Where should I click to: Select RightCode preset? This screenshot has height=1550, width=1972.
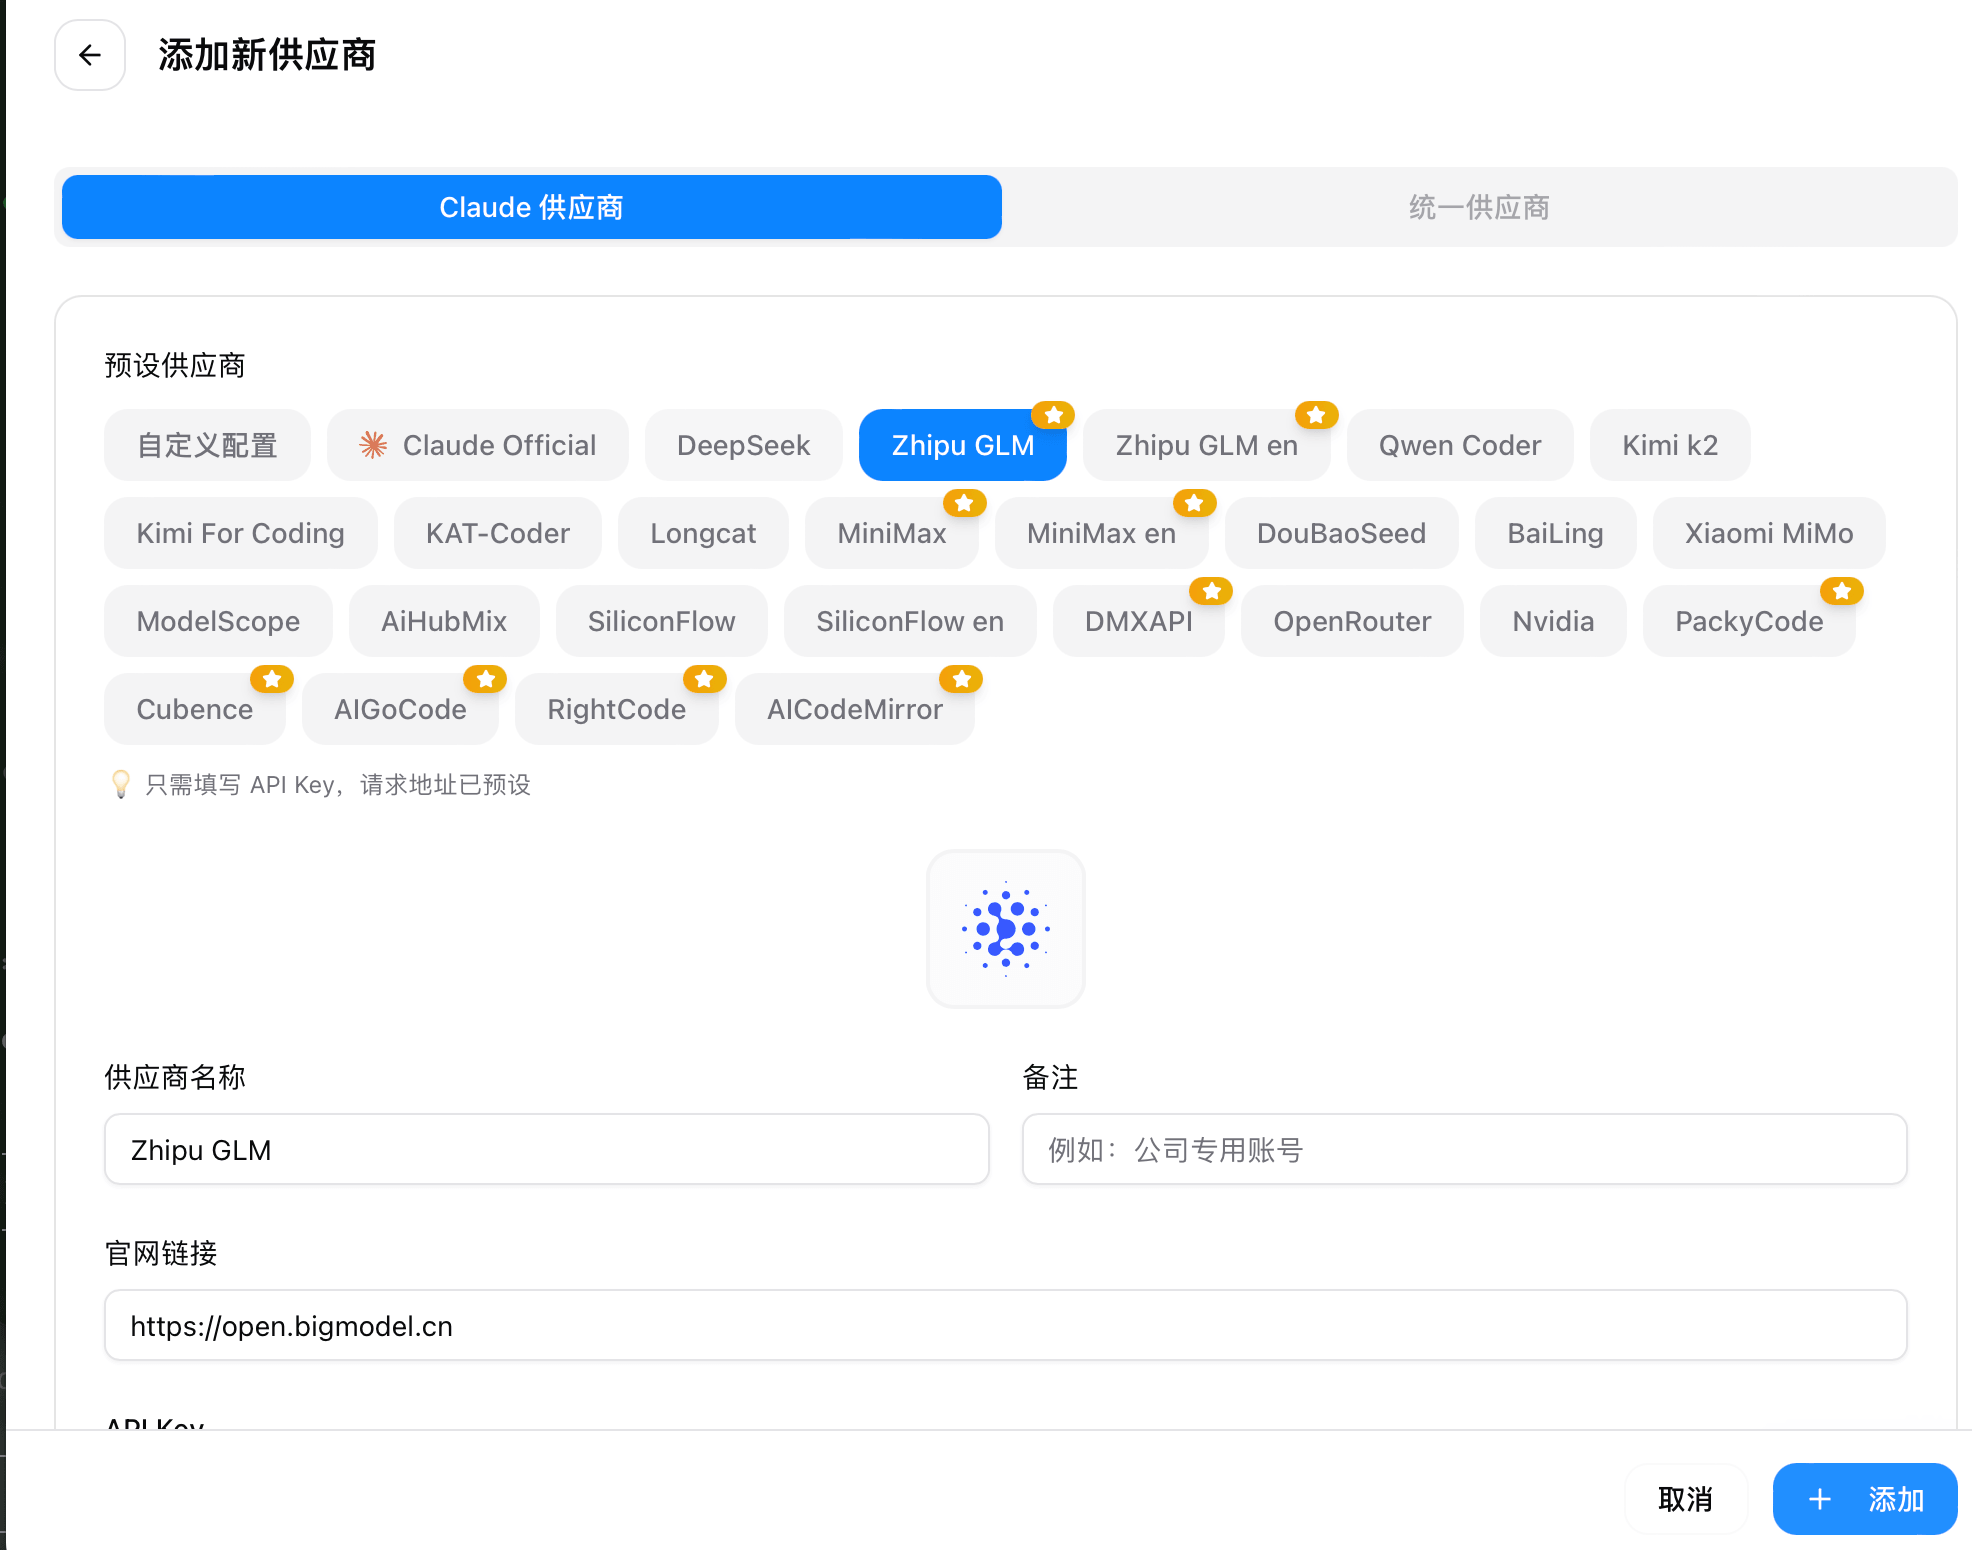click(617, 709)
